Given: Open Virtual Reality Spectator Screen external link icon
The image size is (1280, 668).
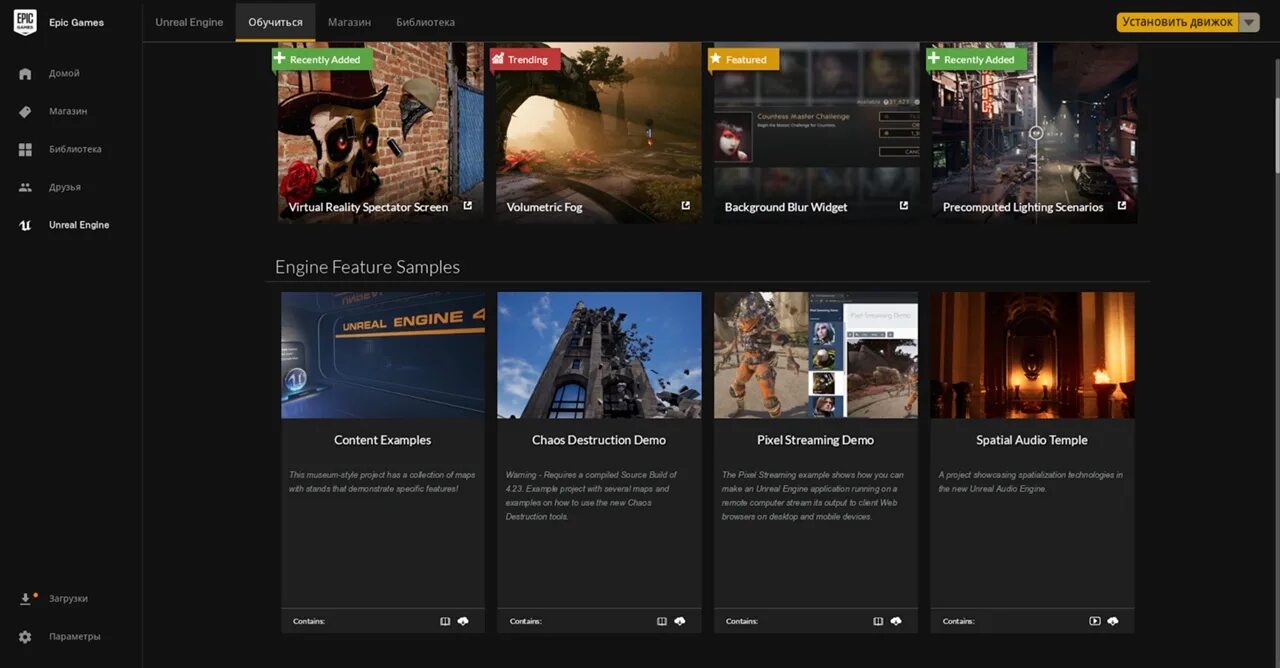Looking at the screenshot, I should 468,206.
